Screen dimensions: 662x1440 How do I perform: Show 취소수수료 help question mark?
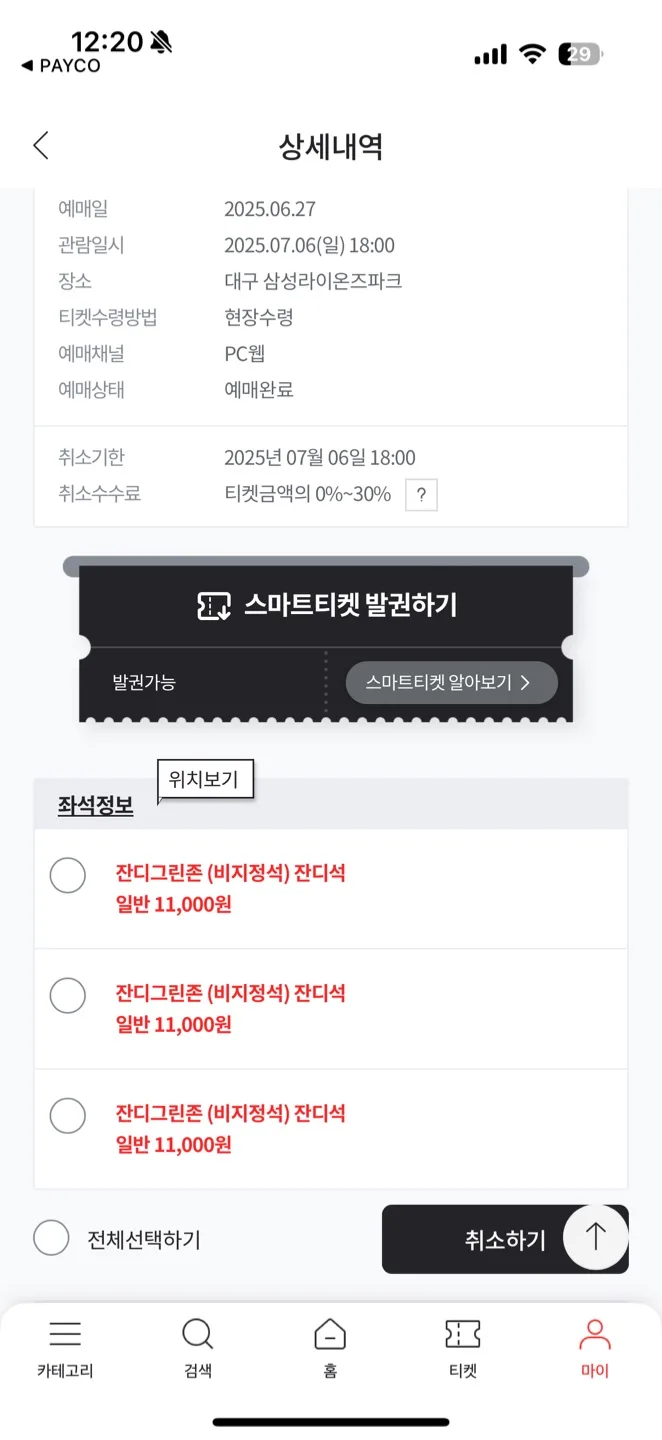(x=421, y=495)
